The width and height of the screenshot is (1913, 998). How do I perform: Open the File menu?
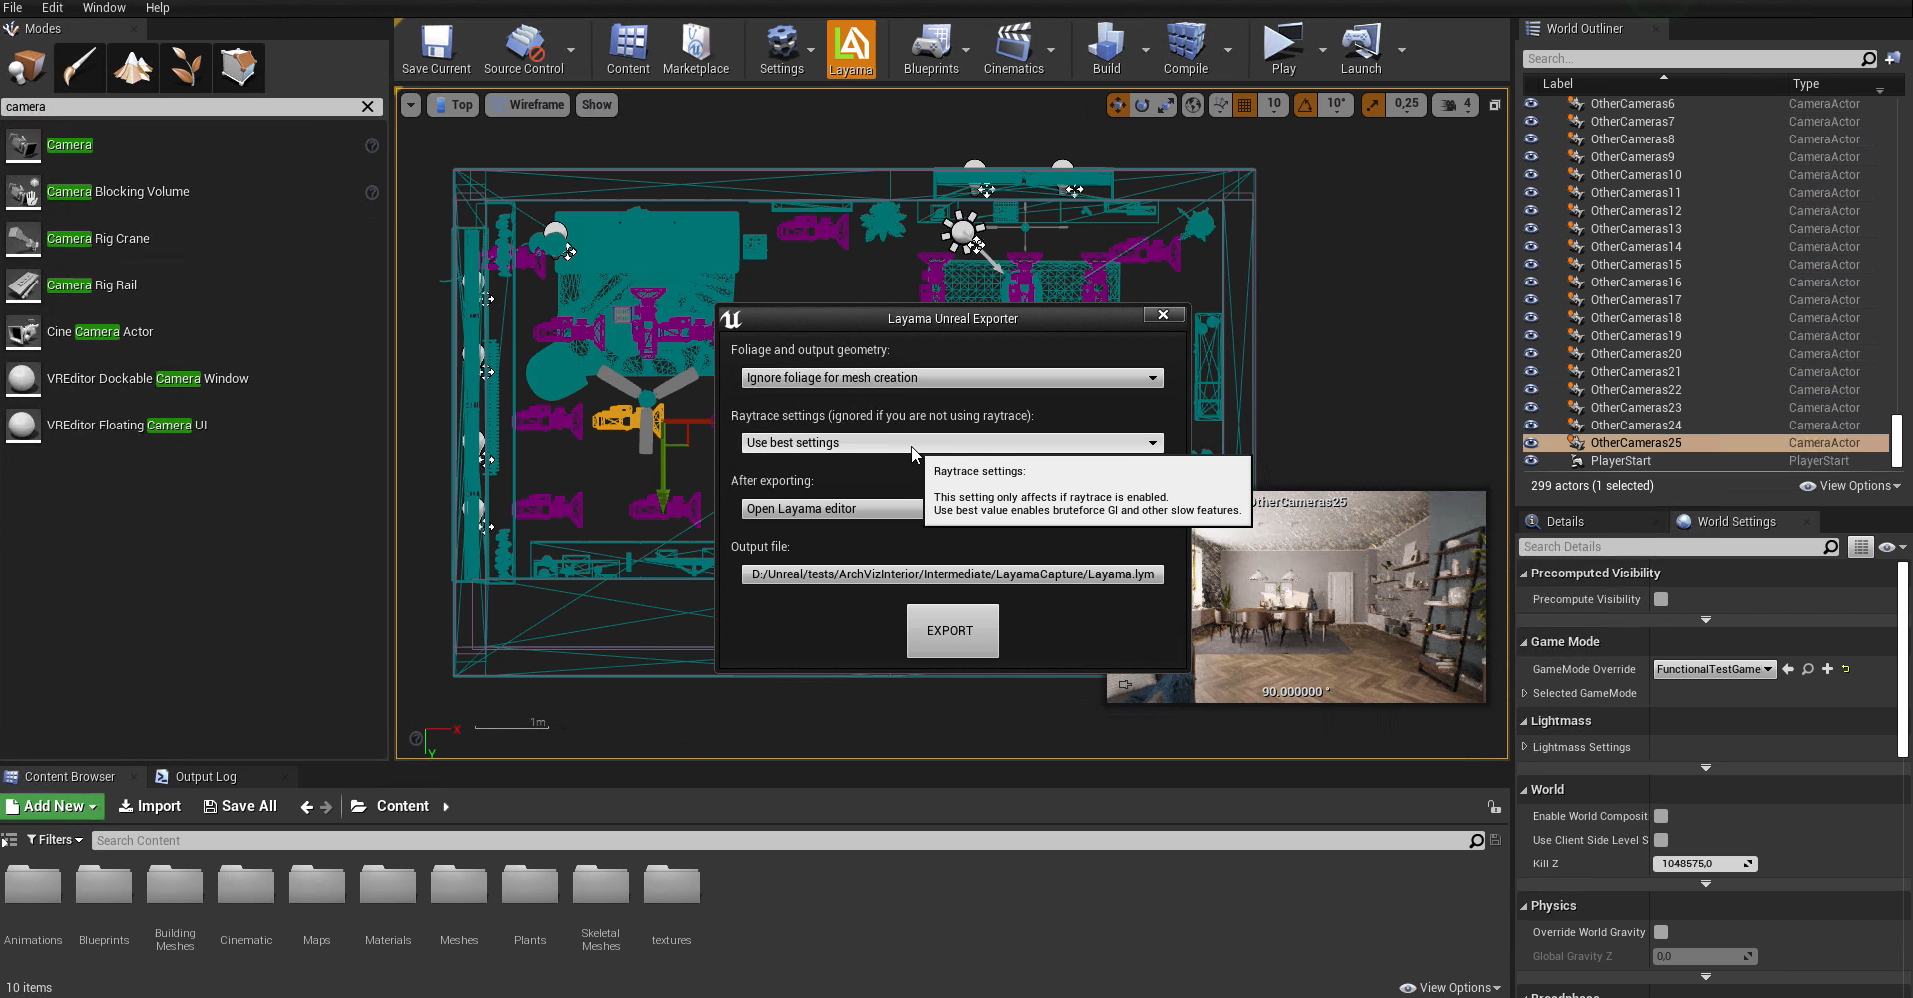coord(13,8)
